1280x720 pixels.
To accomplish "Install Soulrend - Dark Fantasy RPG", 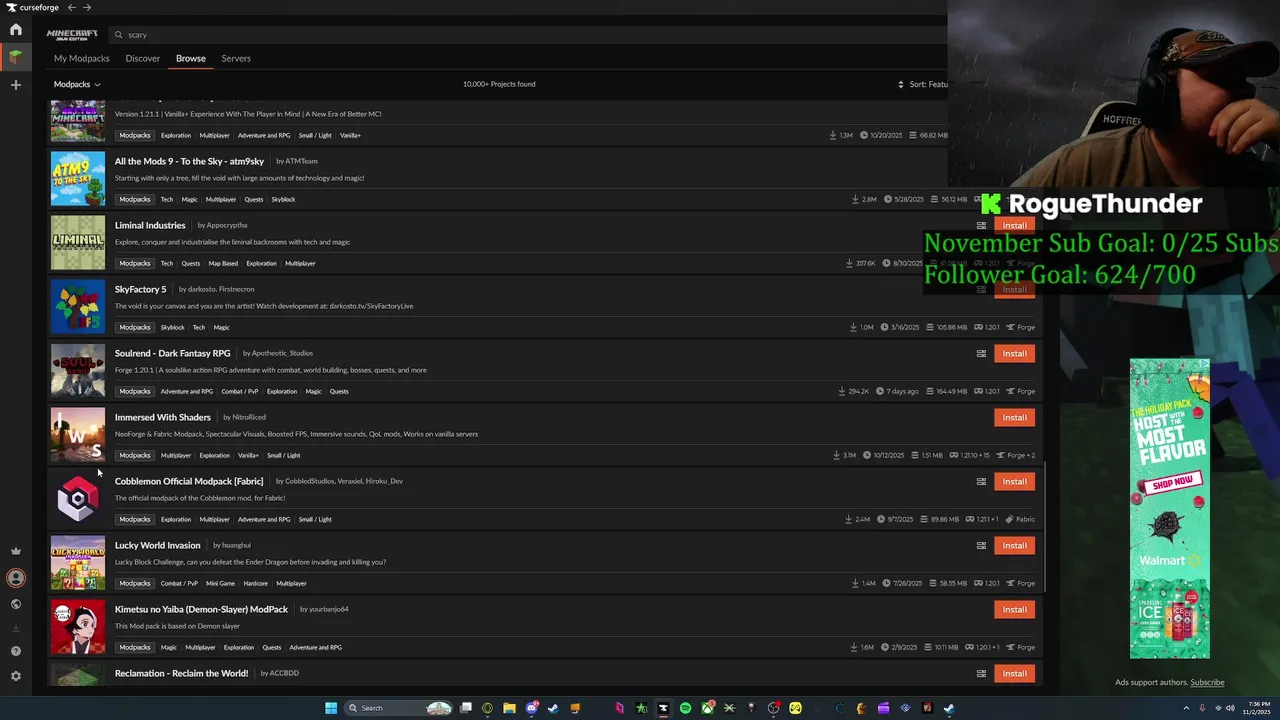I will tap(1014, 353).
